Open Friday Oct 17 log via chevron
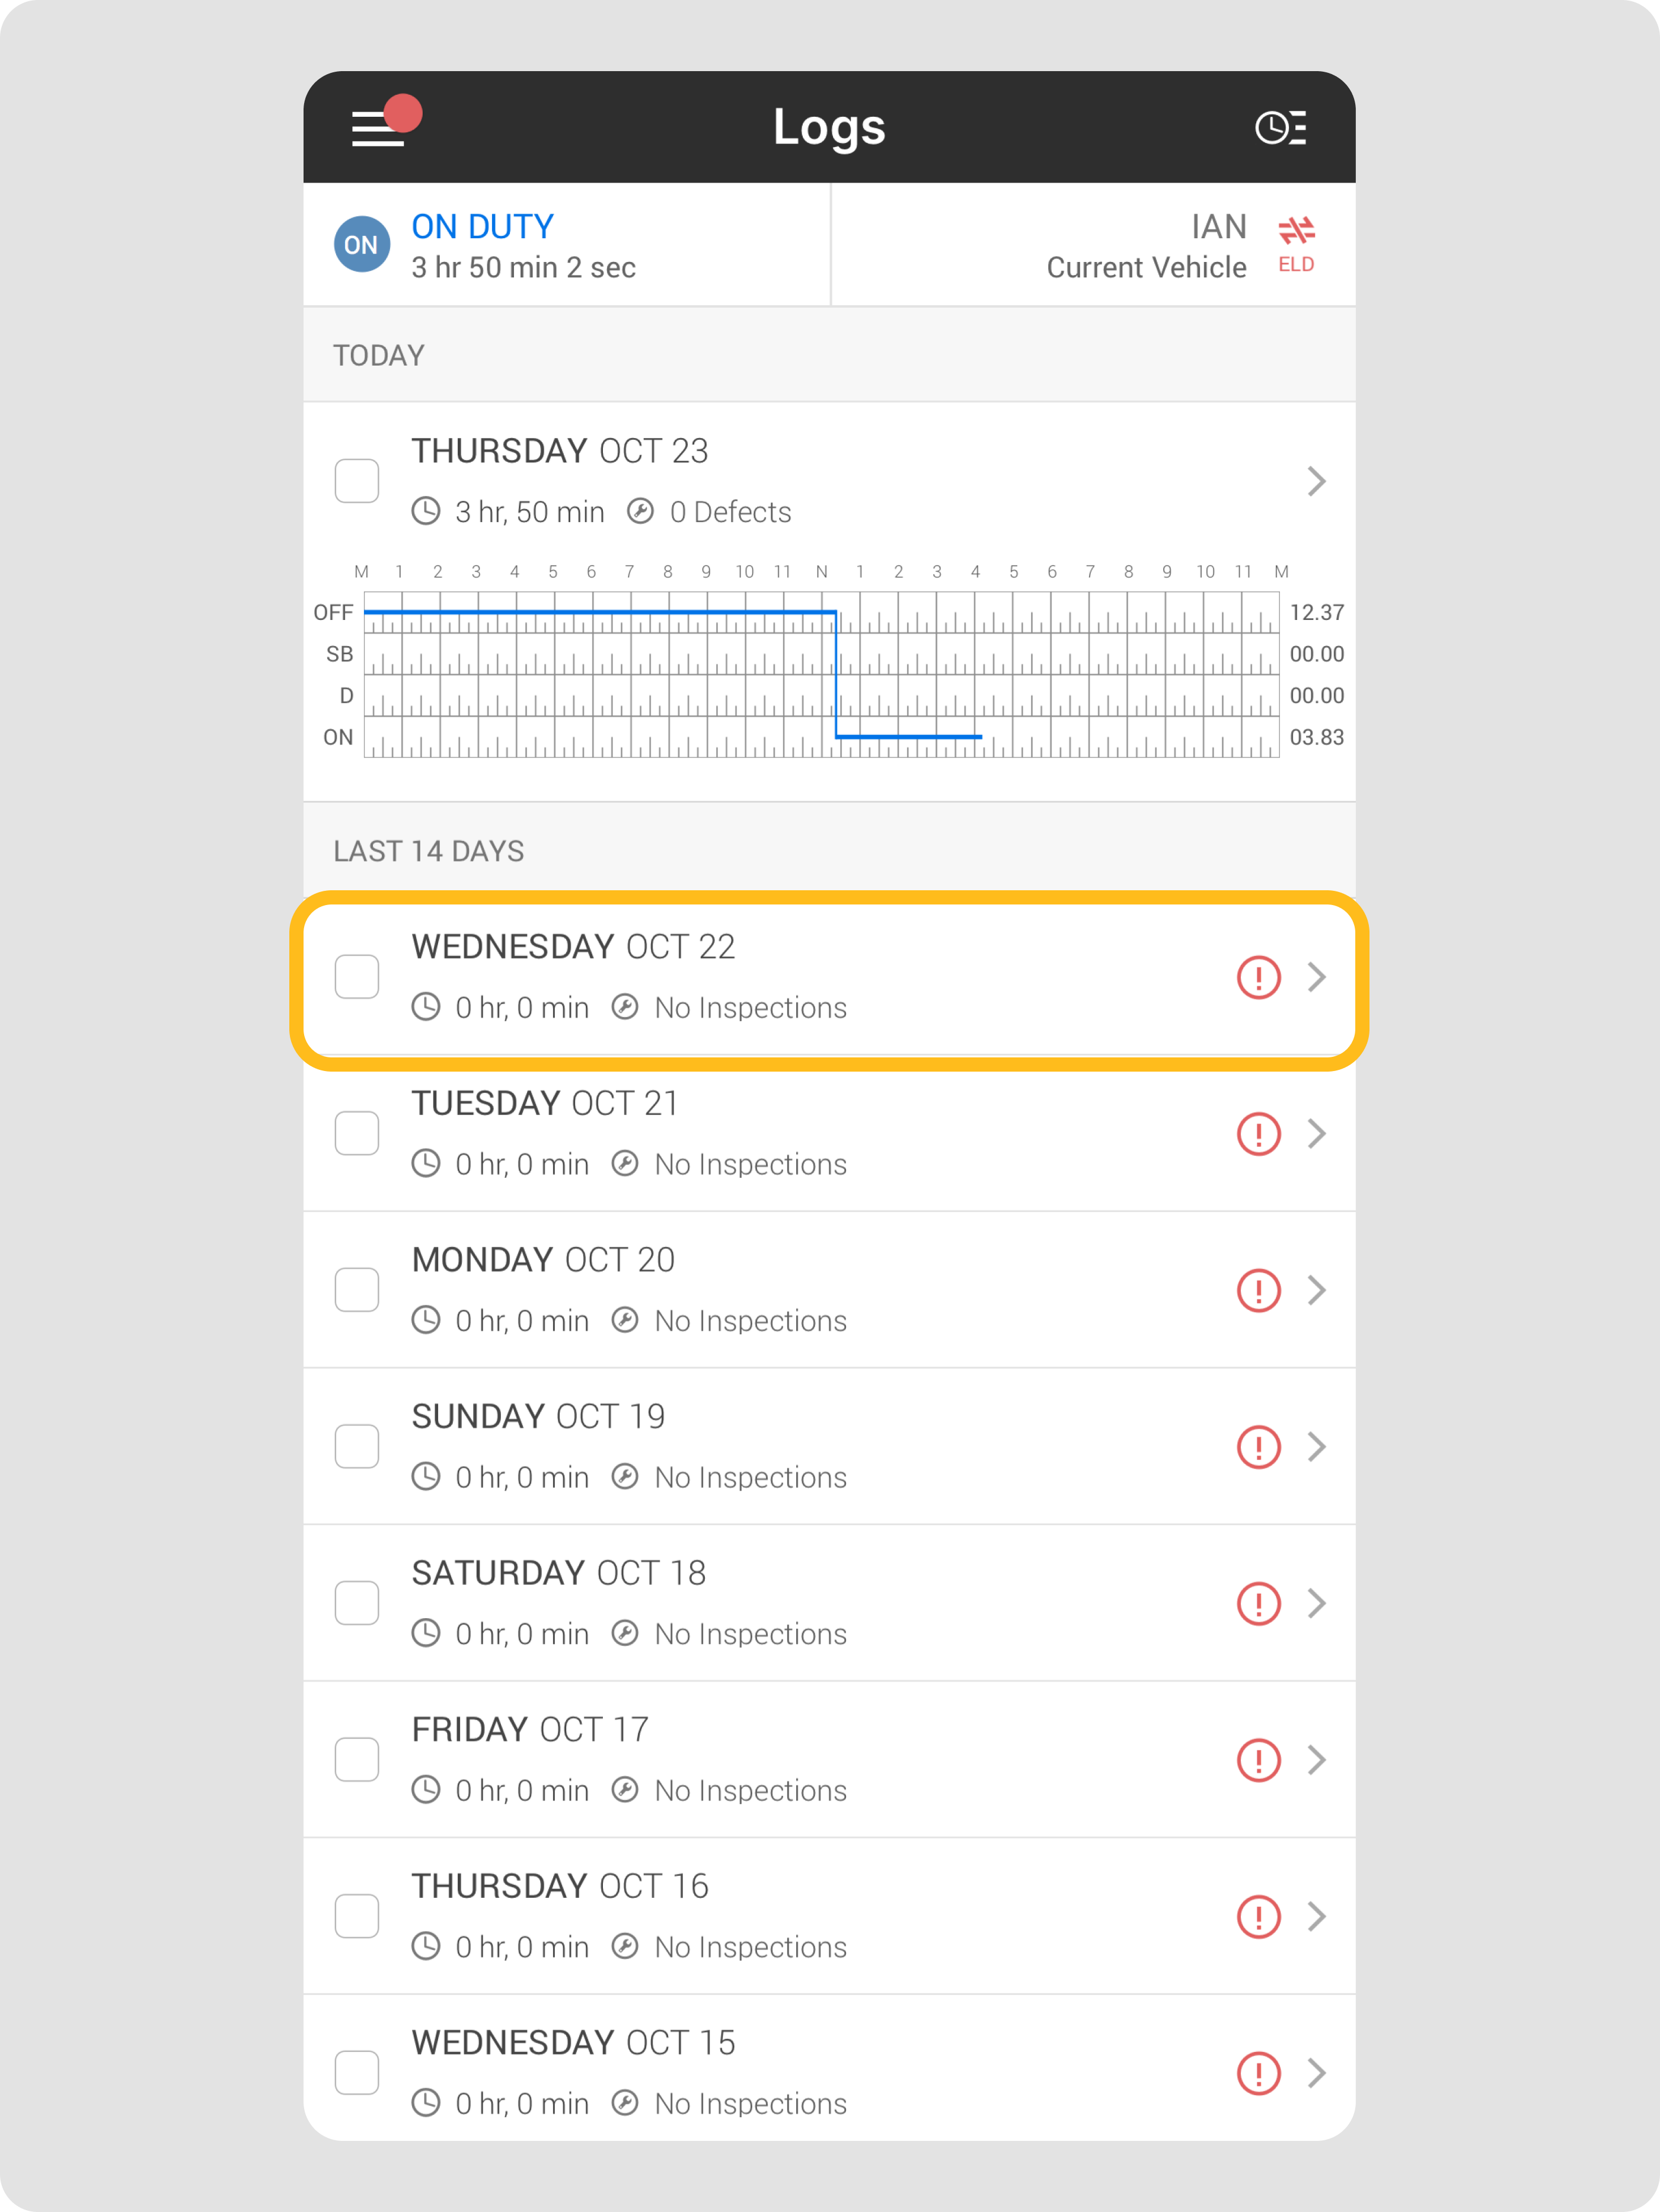Image resolution: width=1660 pixels, height=2212 pixels. (1316, 1760)
